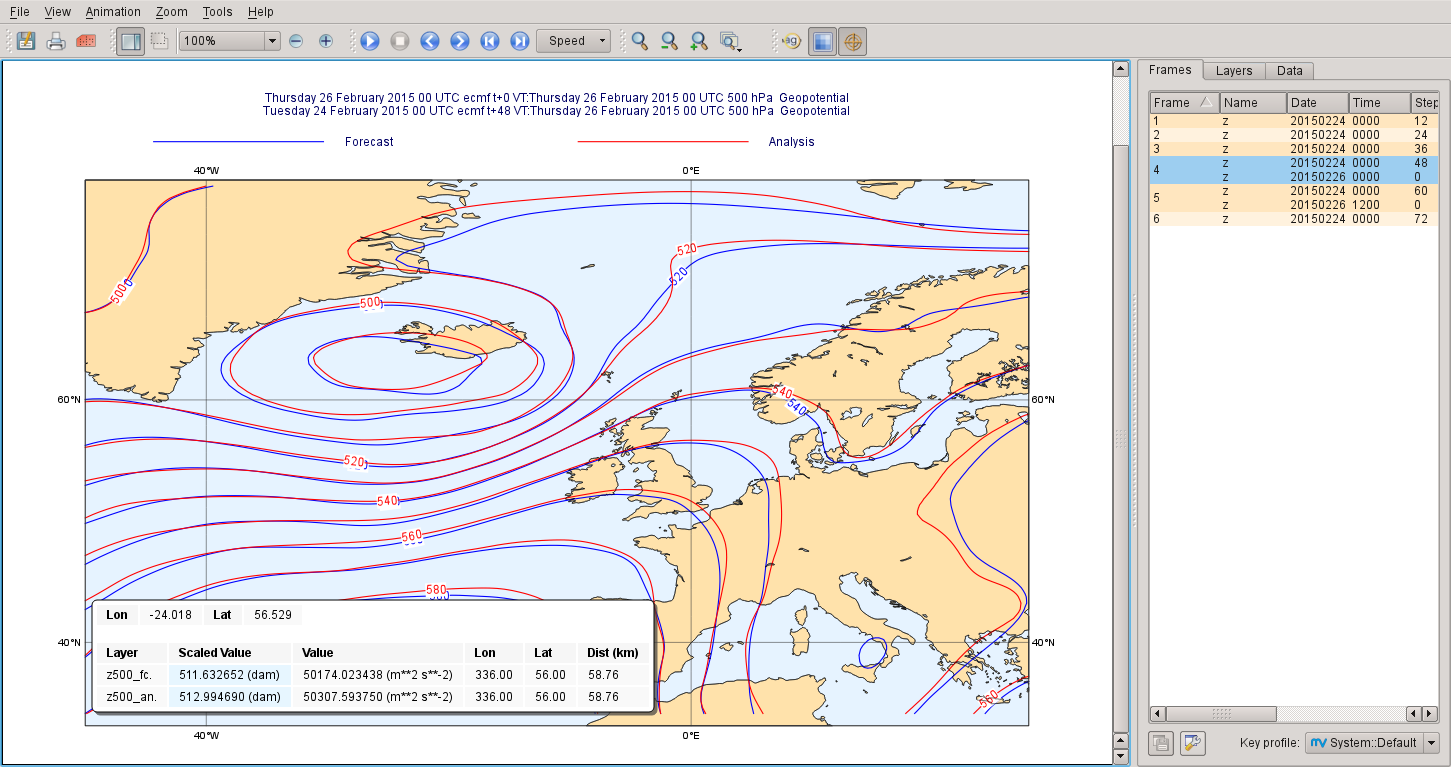Screen dimensions: 1451x767
Task: Open the Tools menu
Action: click(217, 12)
